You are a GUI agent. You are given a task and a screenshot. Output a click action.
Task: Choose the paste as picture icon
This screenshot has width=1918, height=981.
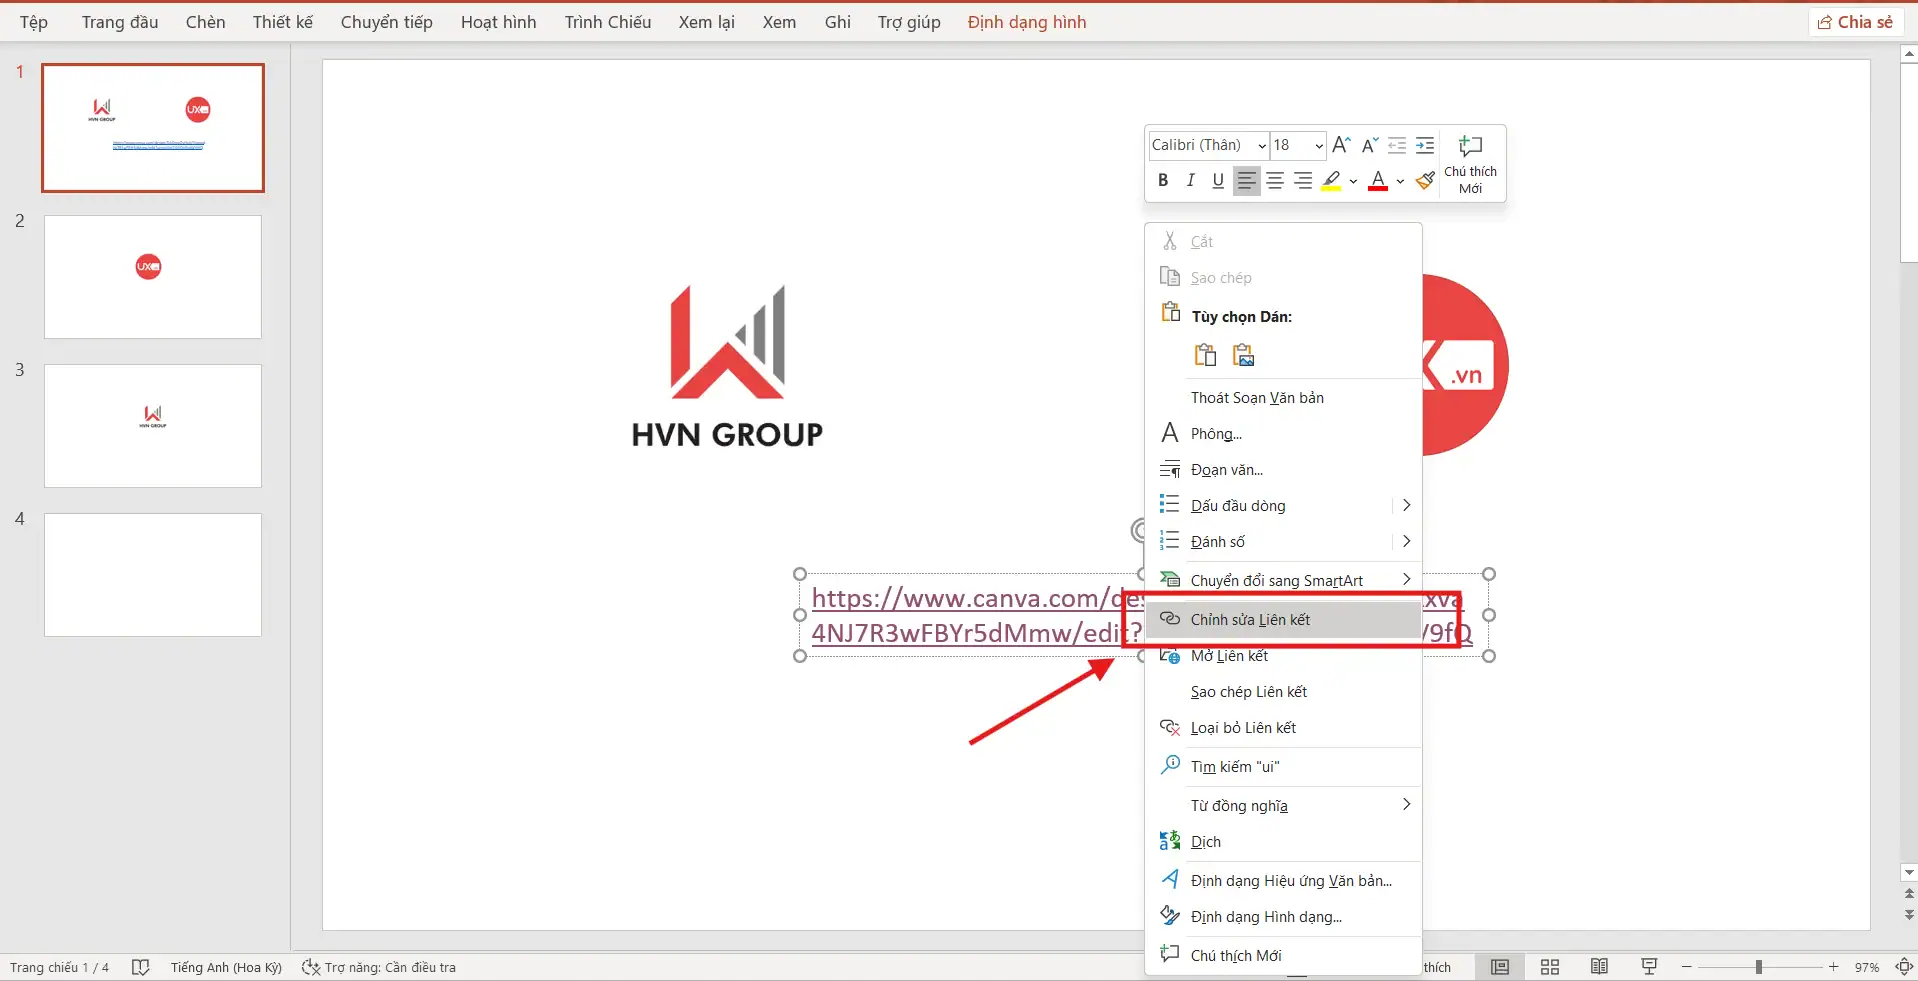1242,354
